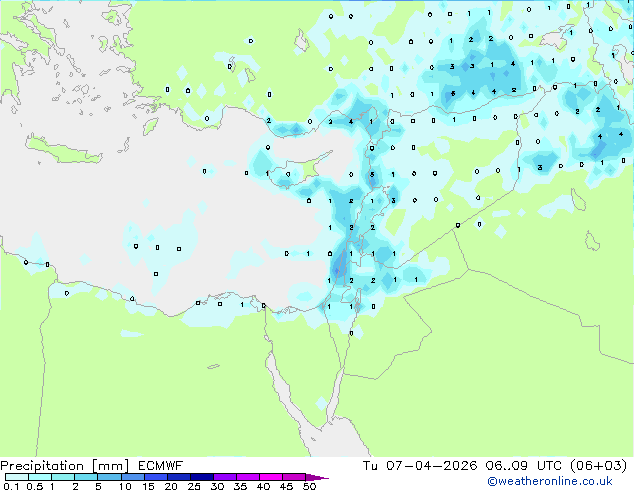
Task: Click the island of Cyprus on map
Action: point(301,170)
